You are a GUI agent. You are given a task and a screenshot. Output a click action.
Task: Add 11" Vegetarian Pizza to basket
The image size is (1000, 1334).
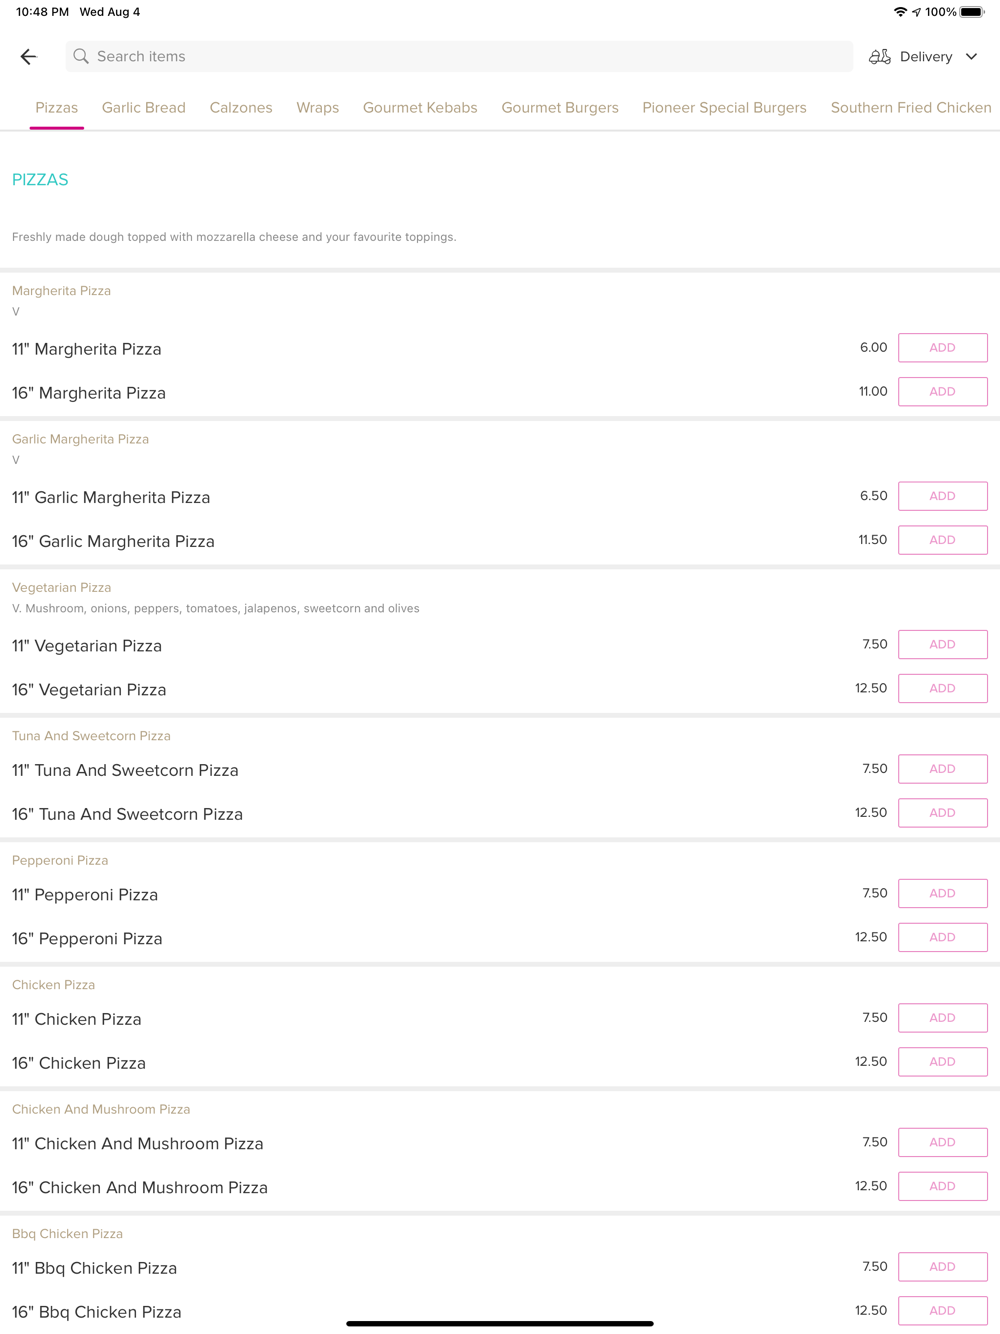942,645
